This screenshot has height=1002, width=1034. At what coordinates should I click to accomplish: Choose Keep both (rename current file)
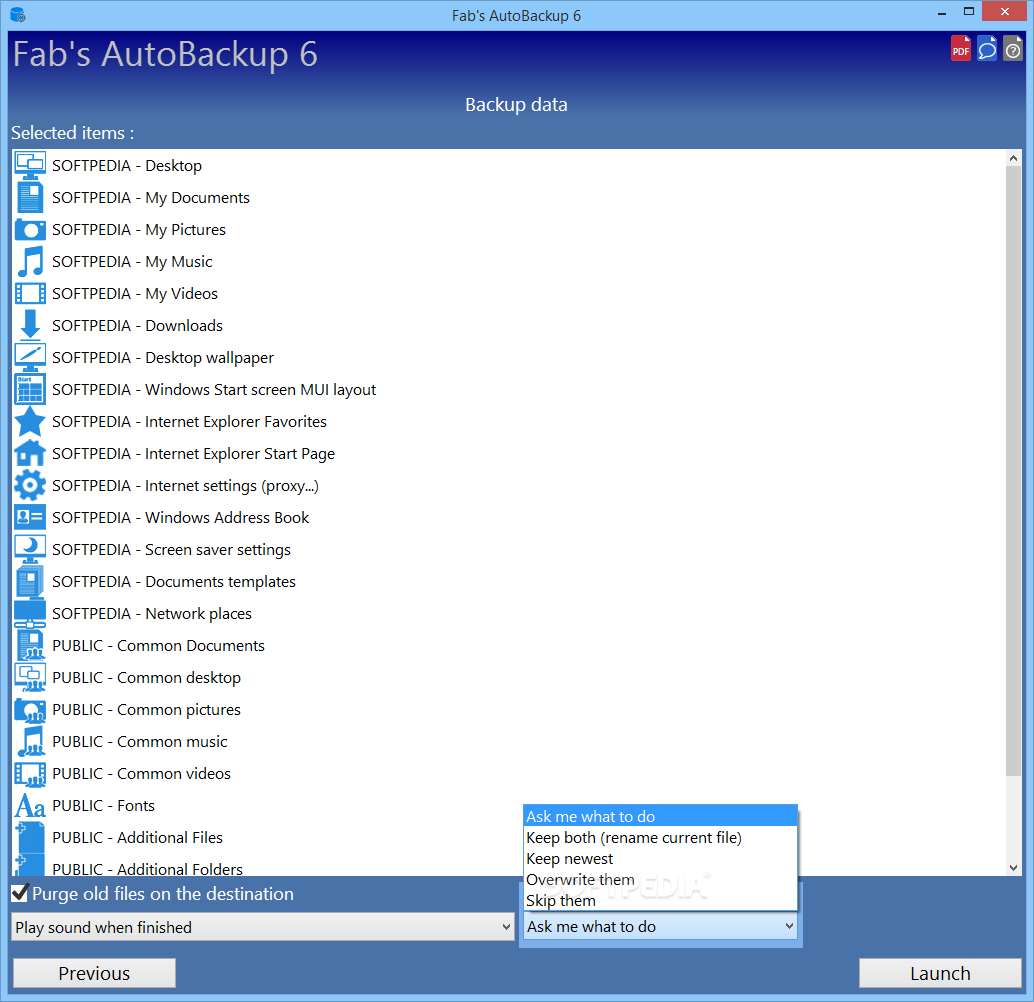coord(660,837)
